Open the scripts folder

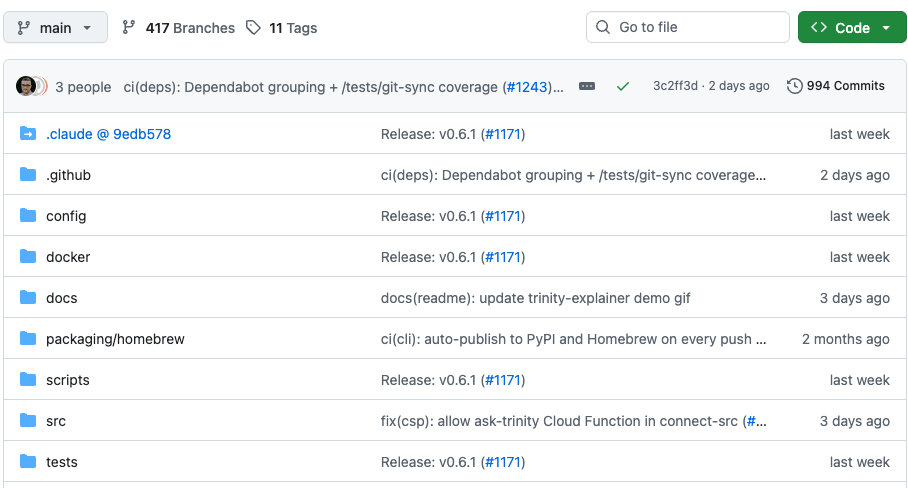point(68,380)
